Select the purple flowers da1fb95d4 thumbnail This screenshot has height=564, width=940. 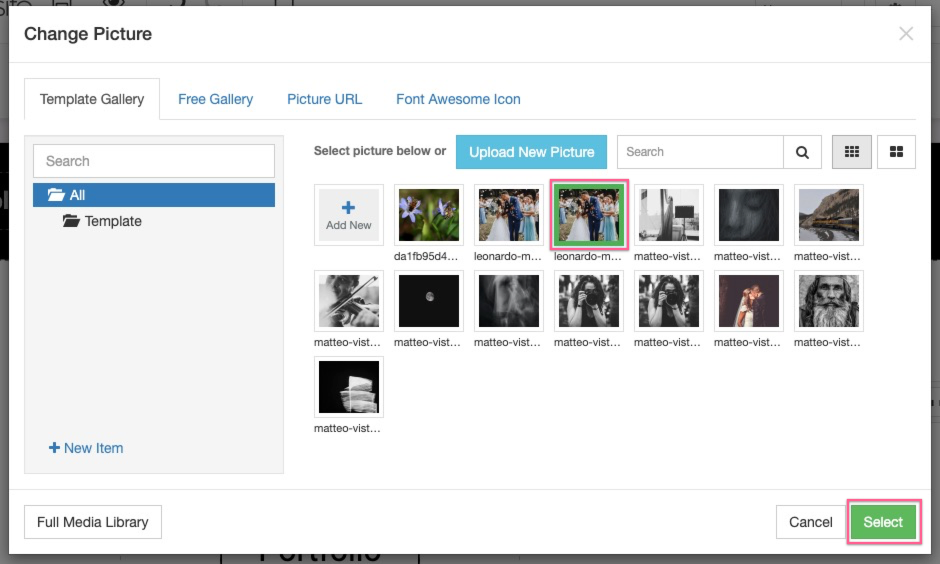pos(429,215)
